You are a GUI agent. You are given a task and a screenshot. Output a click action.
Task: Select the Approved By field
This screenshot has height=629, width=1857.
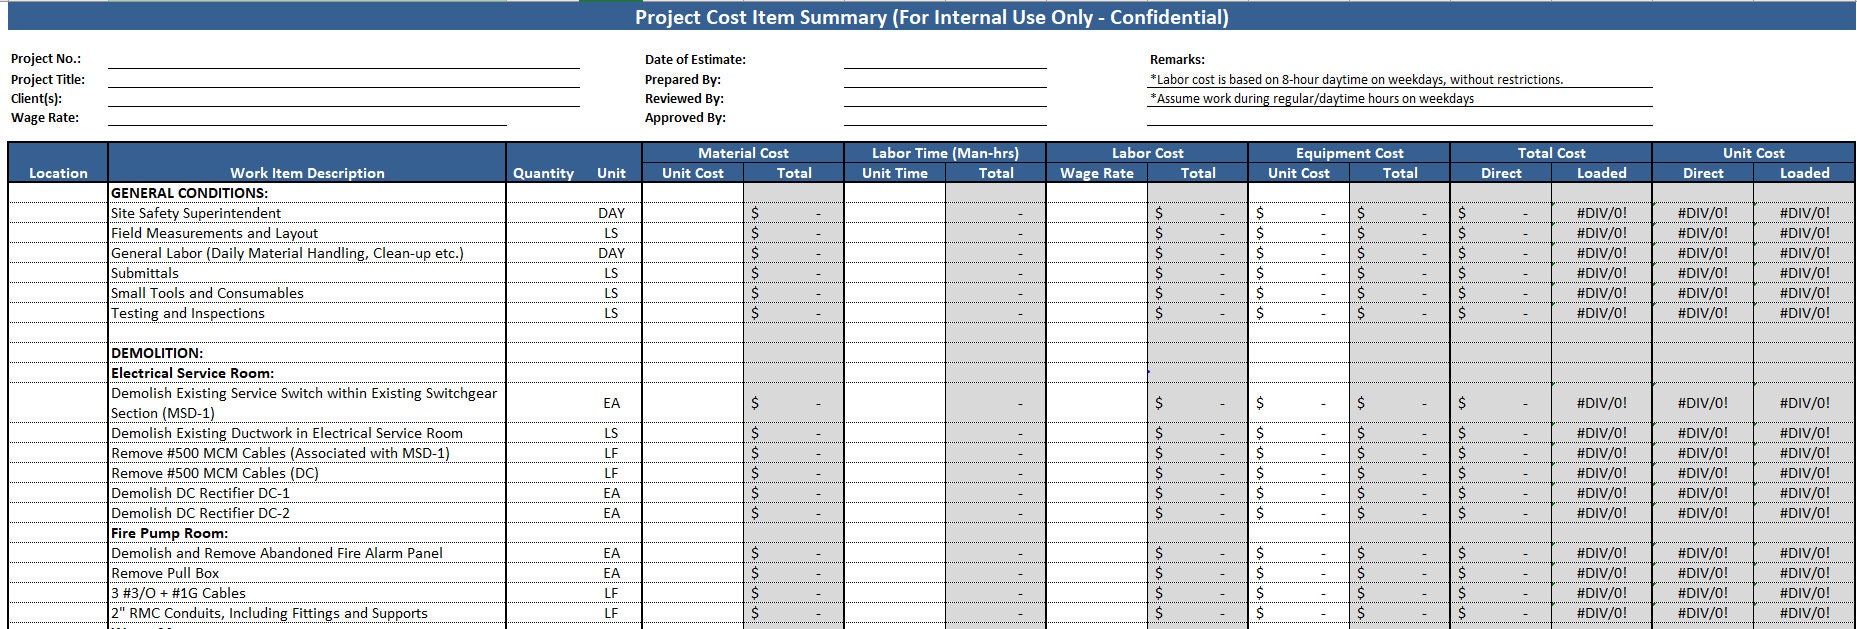pyautogui.click(x=945, y=117)
